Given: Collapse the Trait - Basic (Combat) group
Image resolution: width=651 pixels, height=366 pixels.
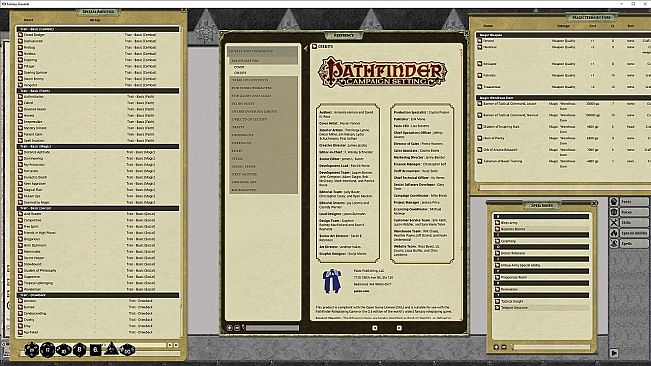Looking at the screenshot, I should 98,29.
